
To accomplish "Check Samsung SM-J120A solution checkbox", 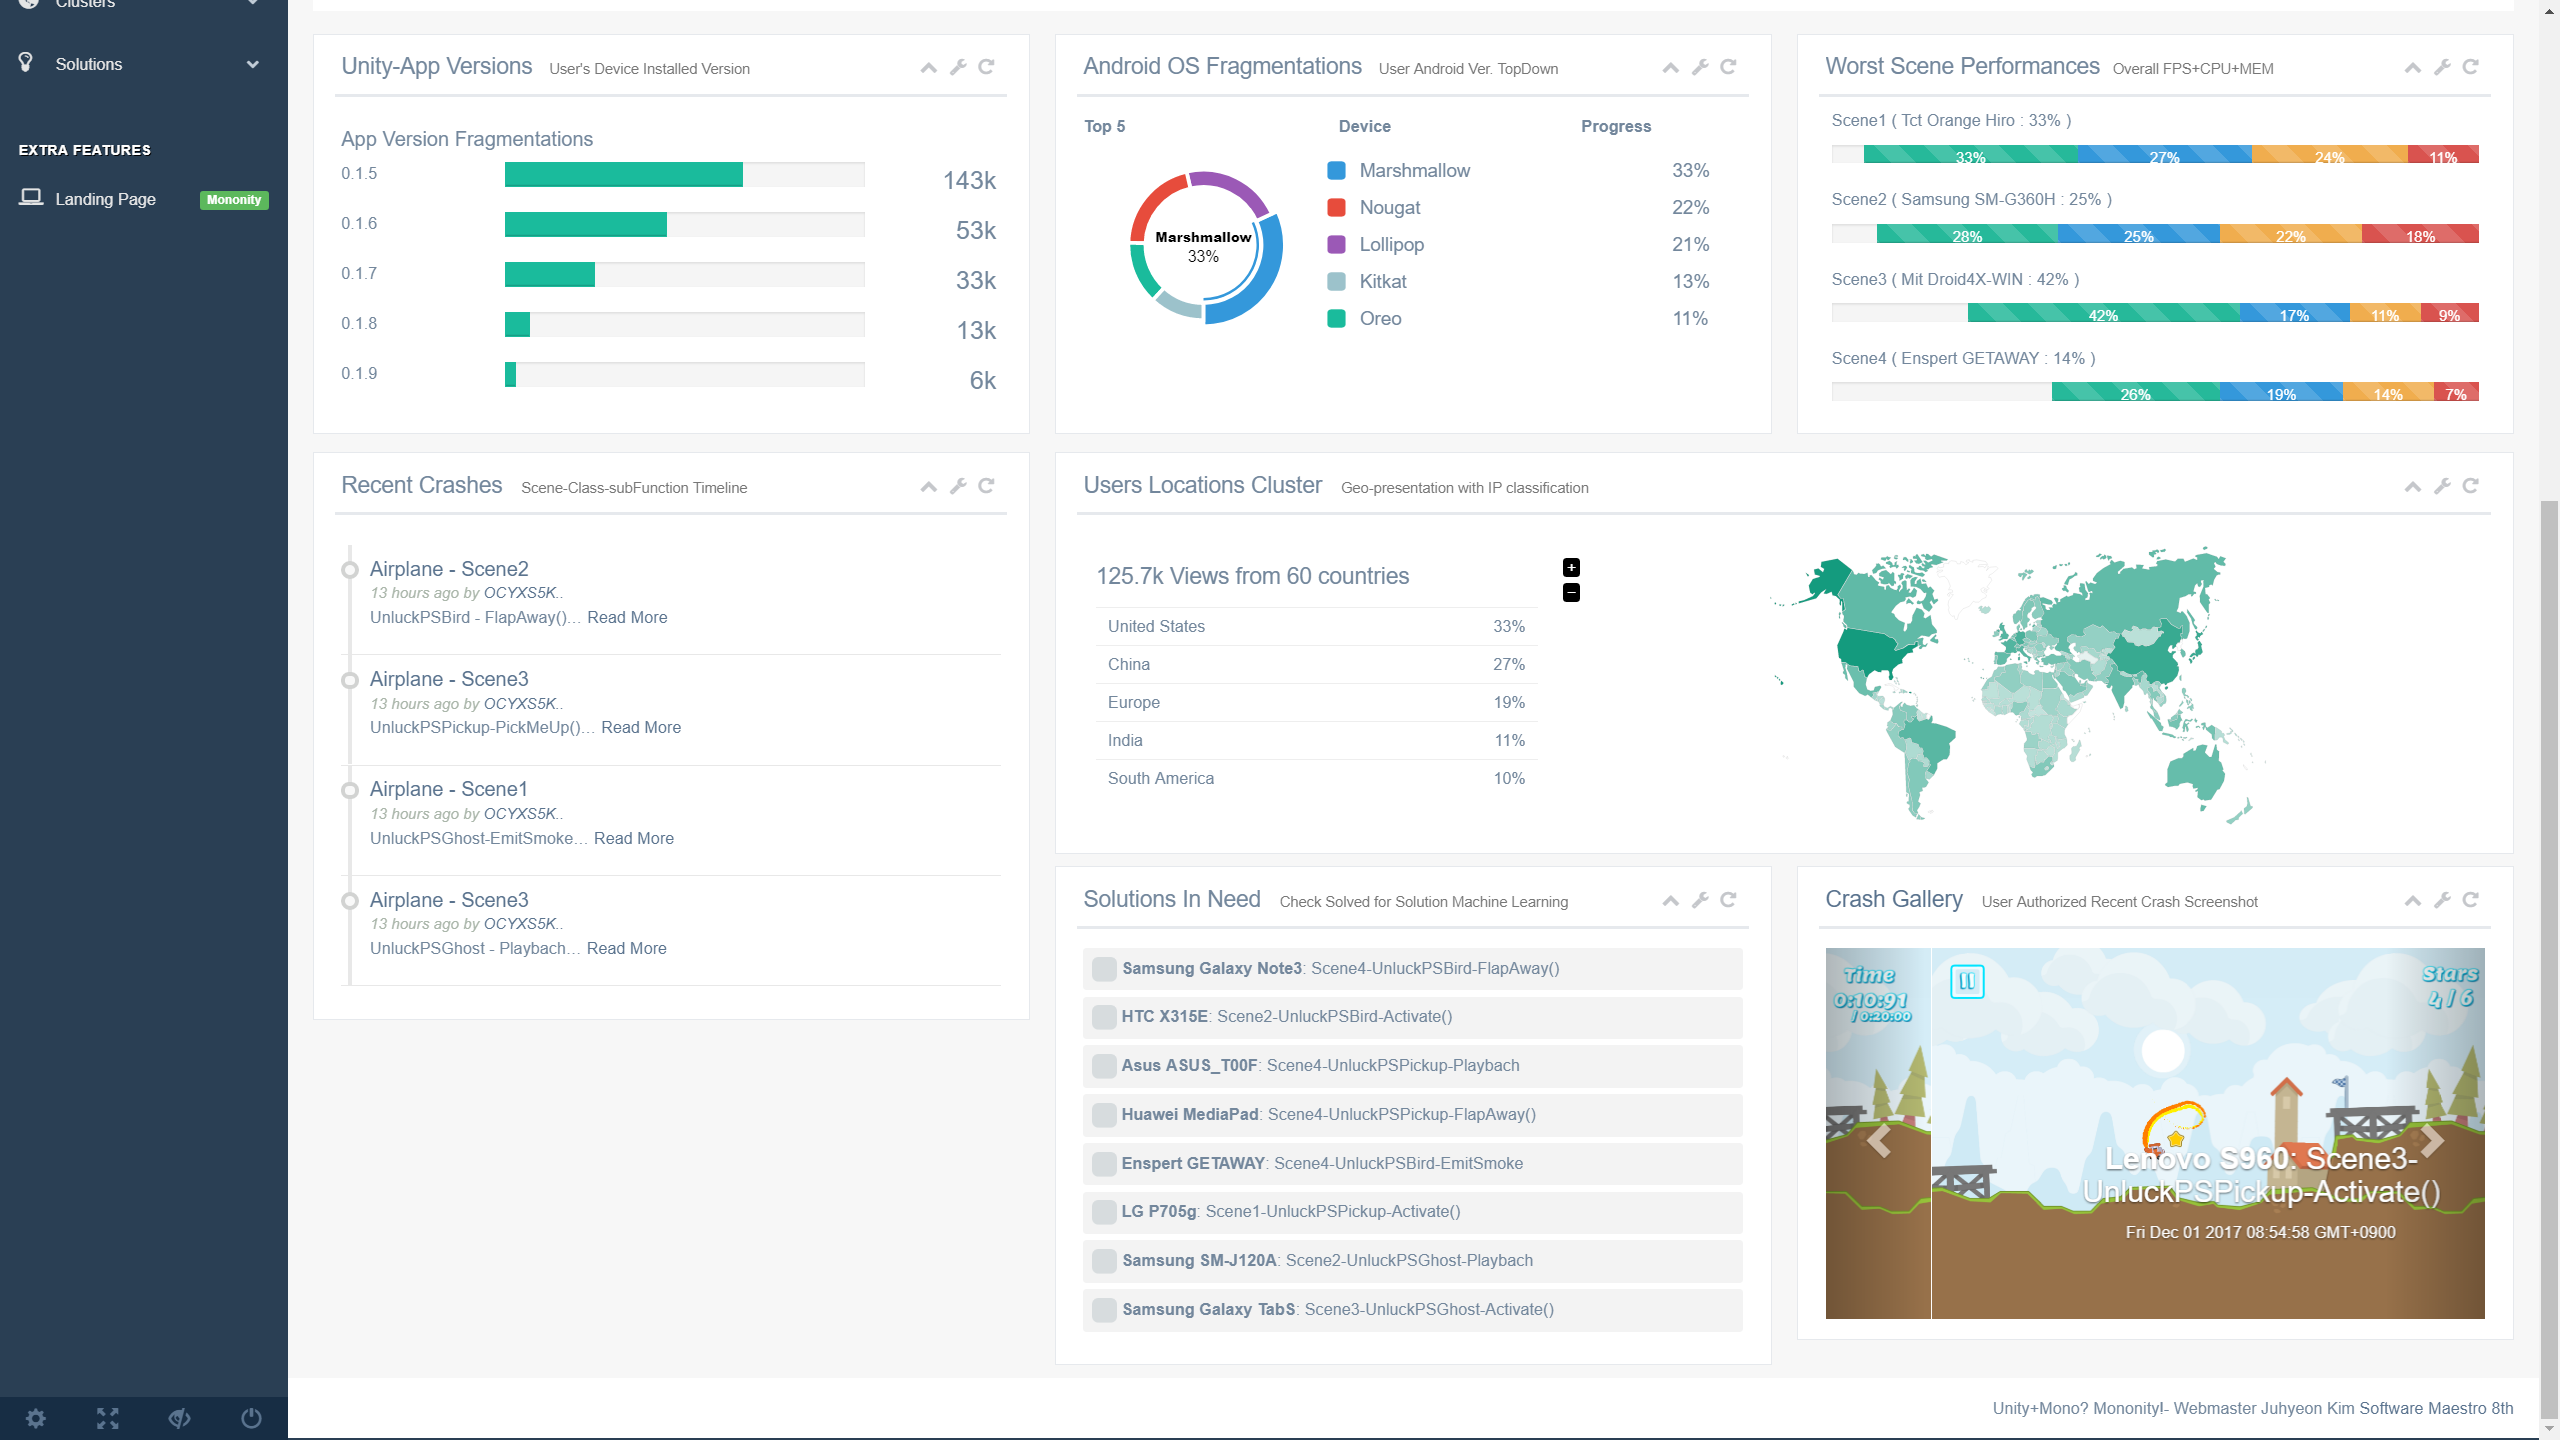I will [1104, 1261].
